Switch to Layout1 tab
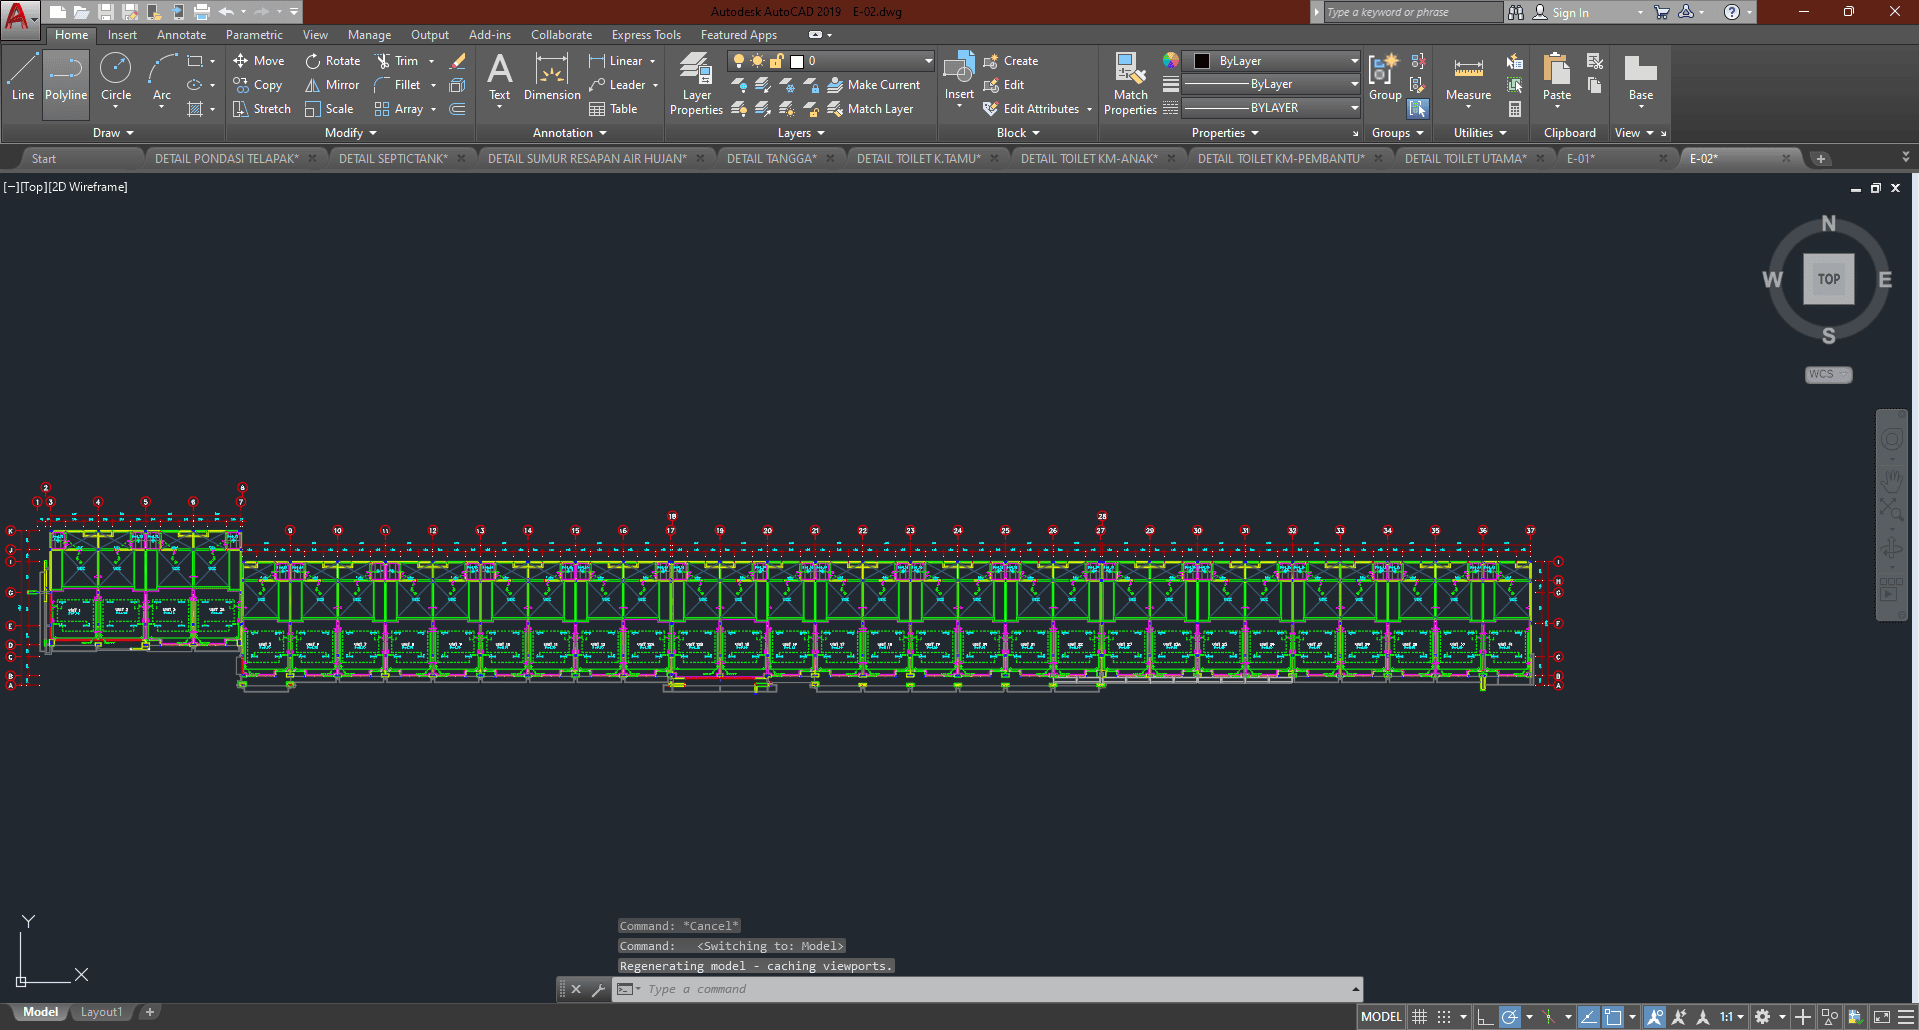The height and width of the screenshot is (1030, 1919). point(101,1012)
